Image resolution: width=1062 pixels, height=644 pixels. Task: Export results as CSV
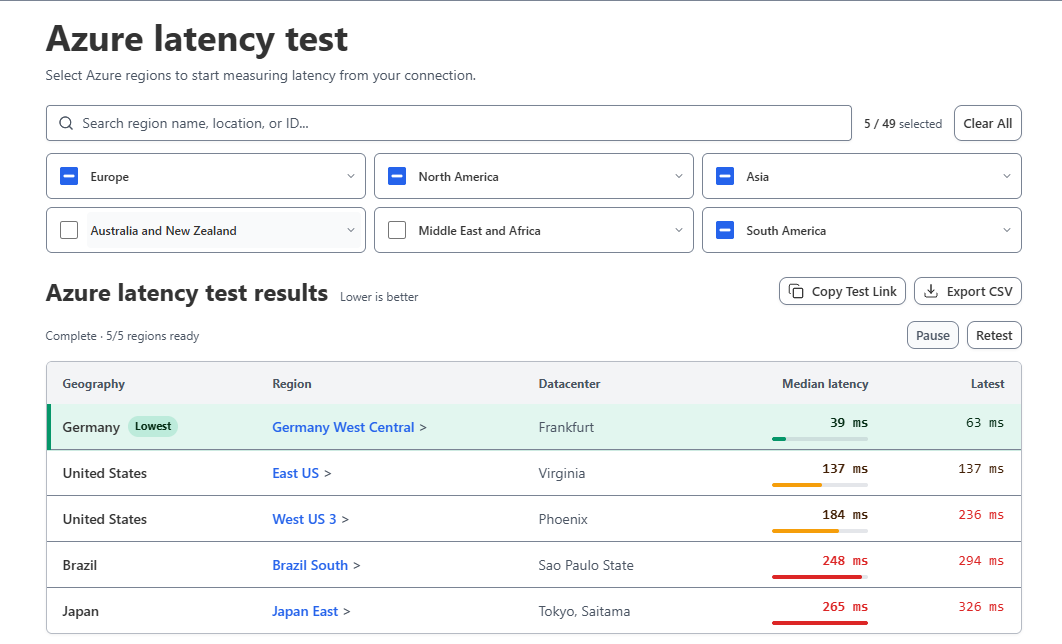(968, 291)
